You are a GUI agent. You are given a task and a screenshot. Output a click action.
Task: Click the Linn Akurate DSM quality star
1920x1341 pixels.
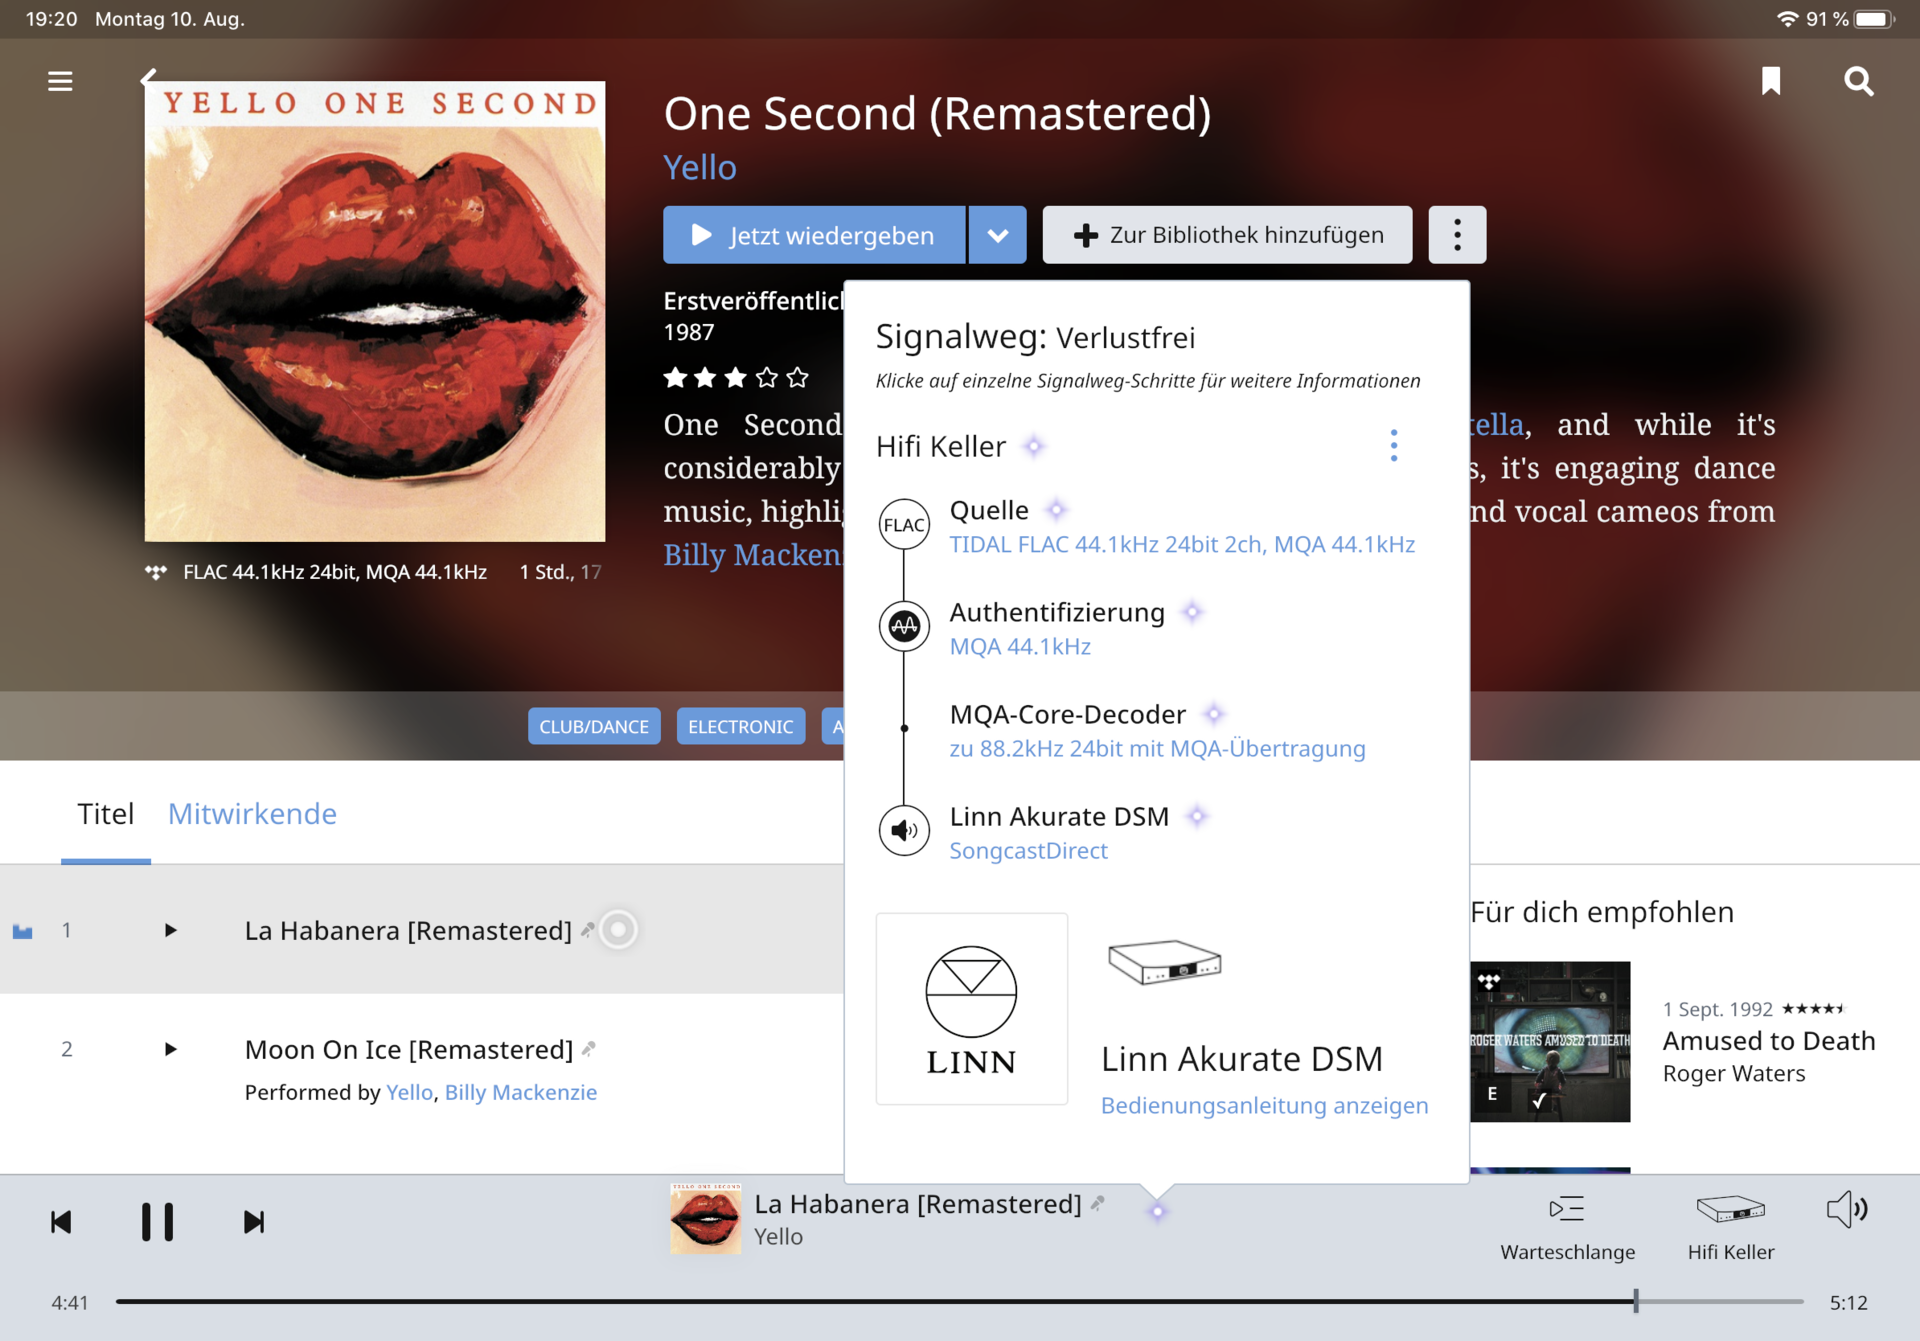(x=1196, y=816)
